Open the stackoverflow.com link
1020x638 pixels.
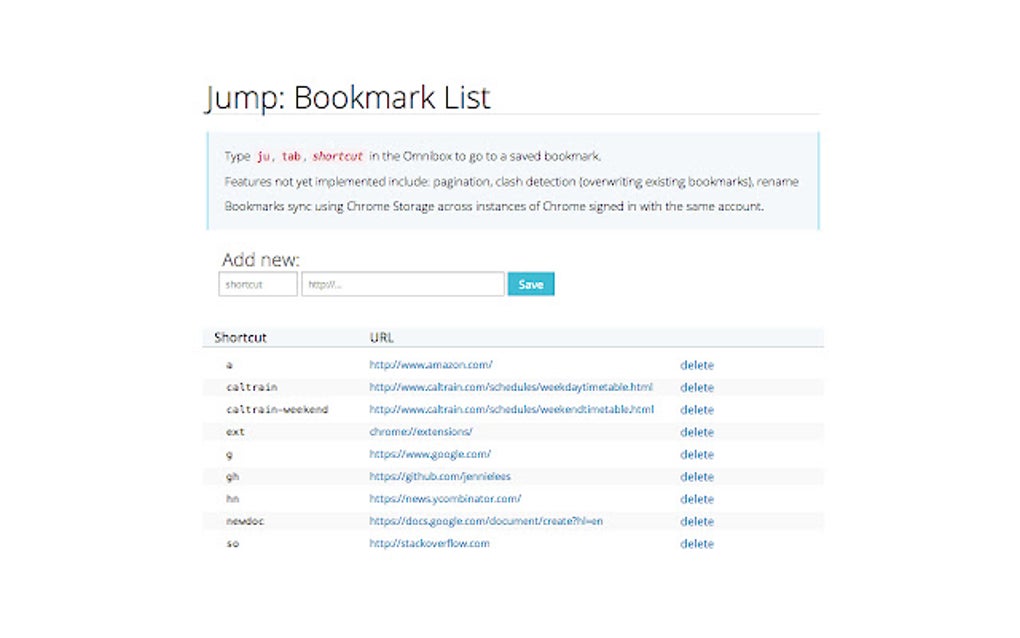(x=429, y=543)
